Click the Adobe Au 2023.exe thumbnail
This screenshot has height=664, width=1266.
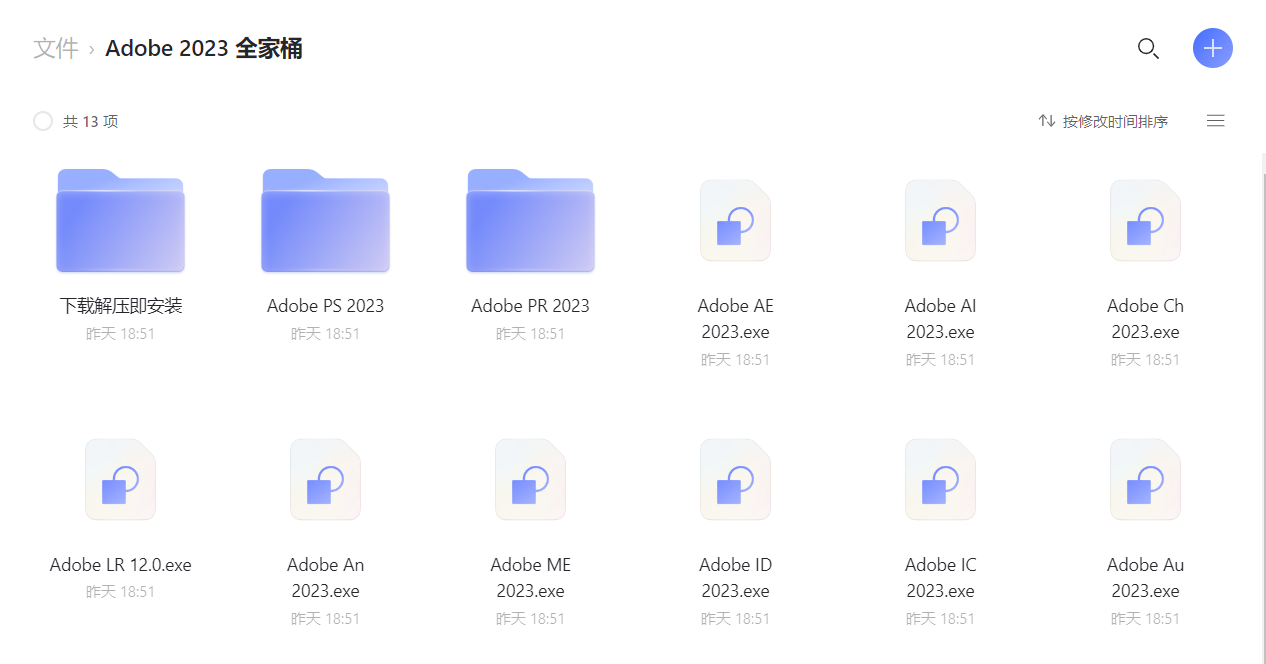1145,479
